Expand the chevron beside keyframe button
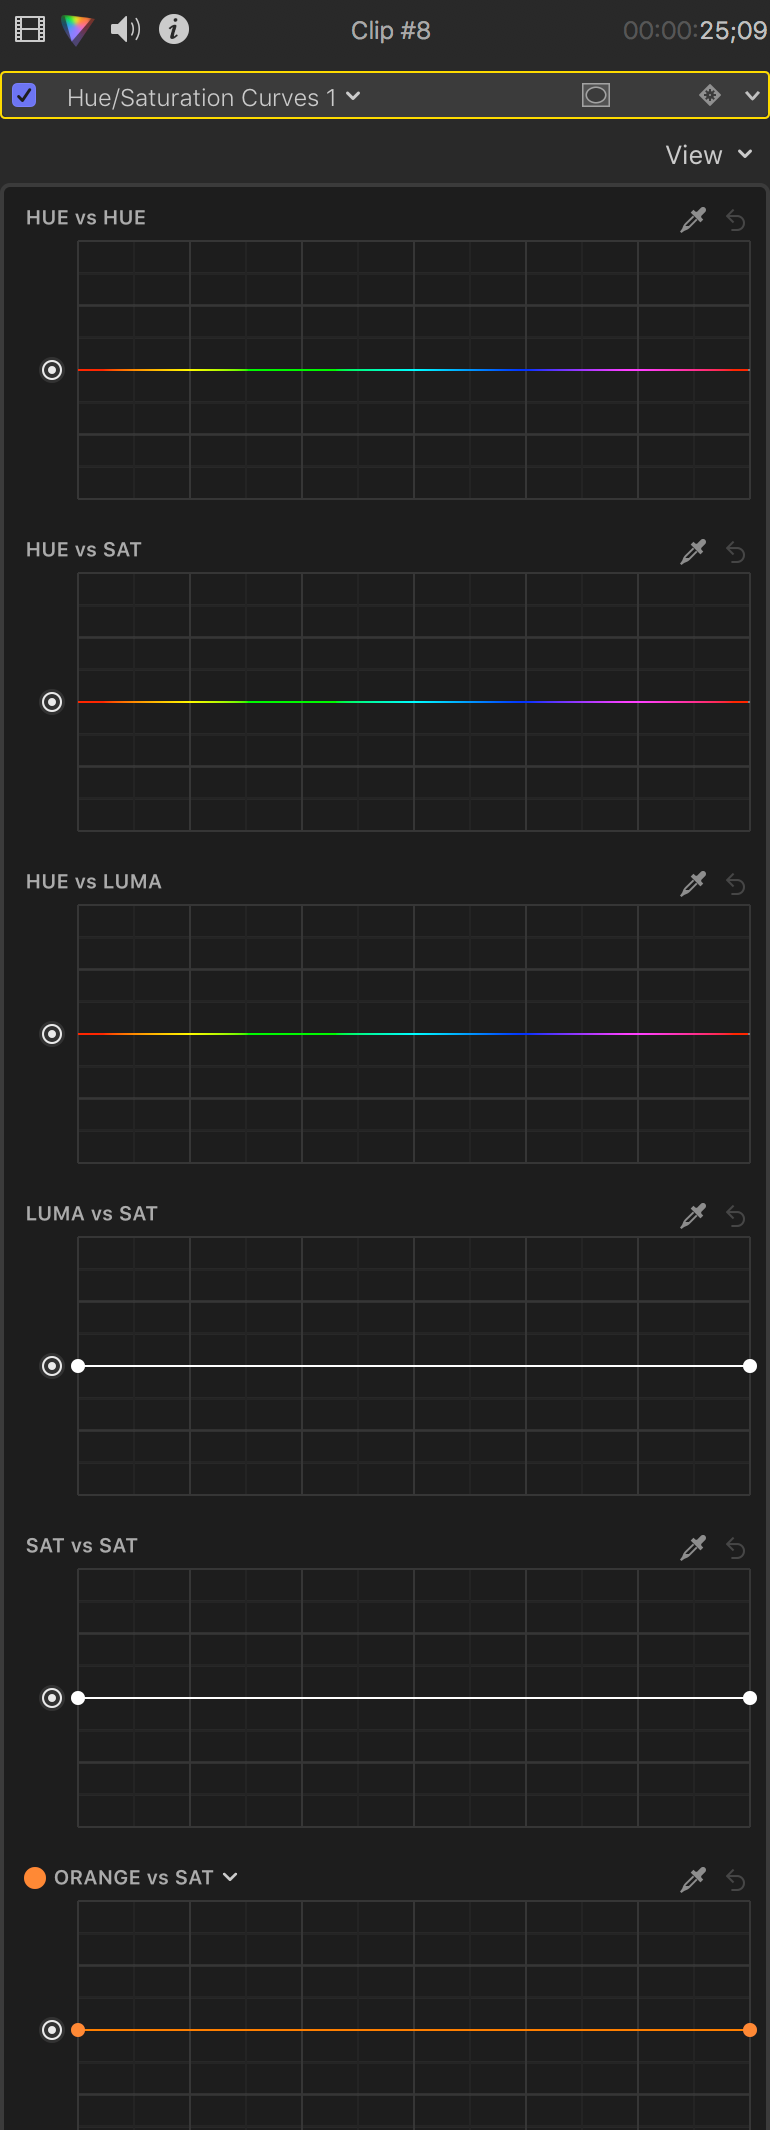The height and width of the screenshot is (2130, 770). pyautogui.click(x=752, y=96)
